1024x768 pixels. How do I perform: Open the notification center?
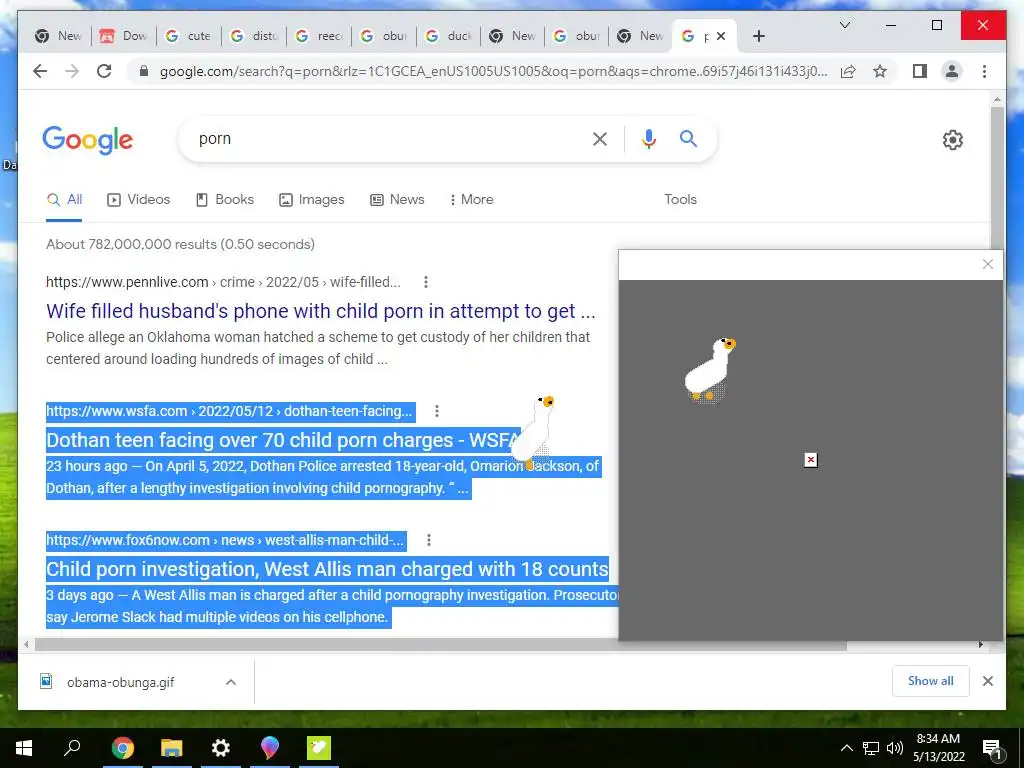[x=992, y=749]
